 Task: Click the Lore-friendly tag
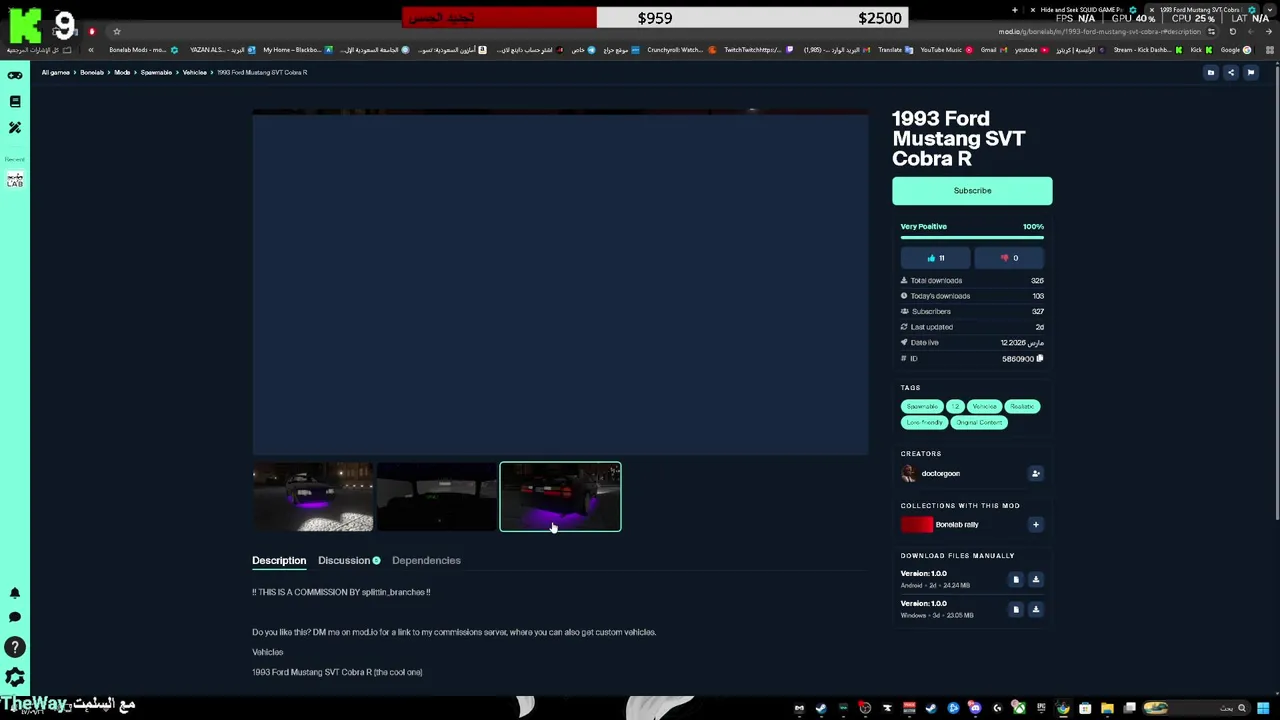click(924, 423)
